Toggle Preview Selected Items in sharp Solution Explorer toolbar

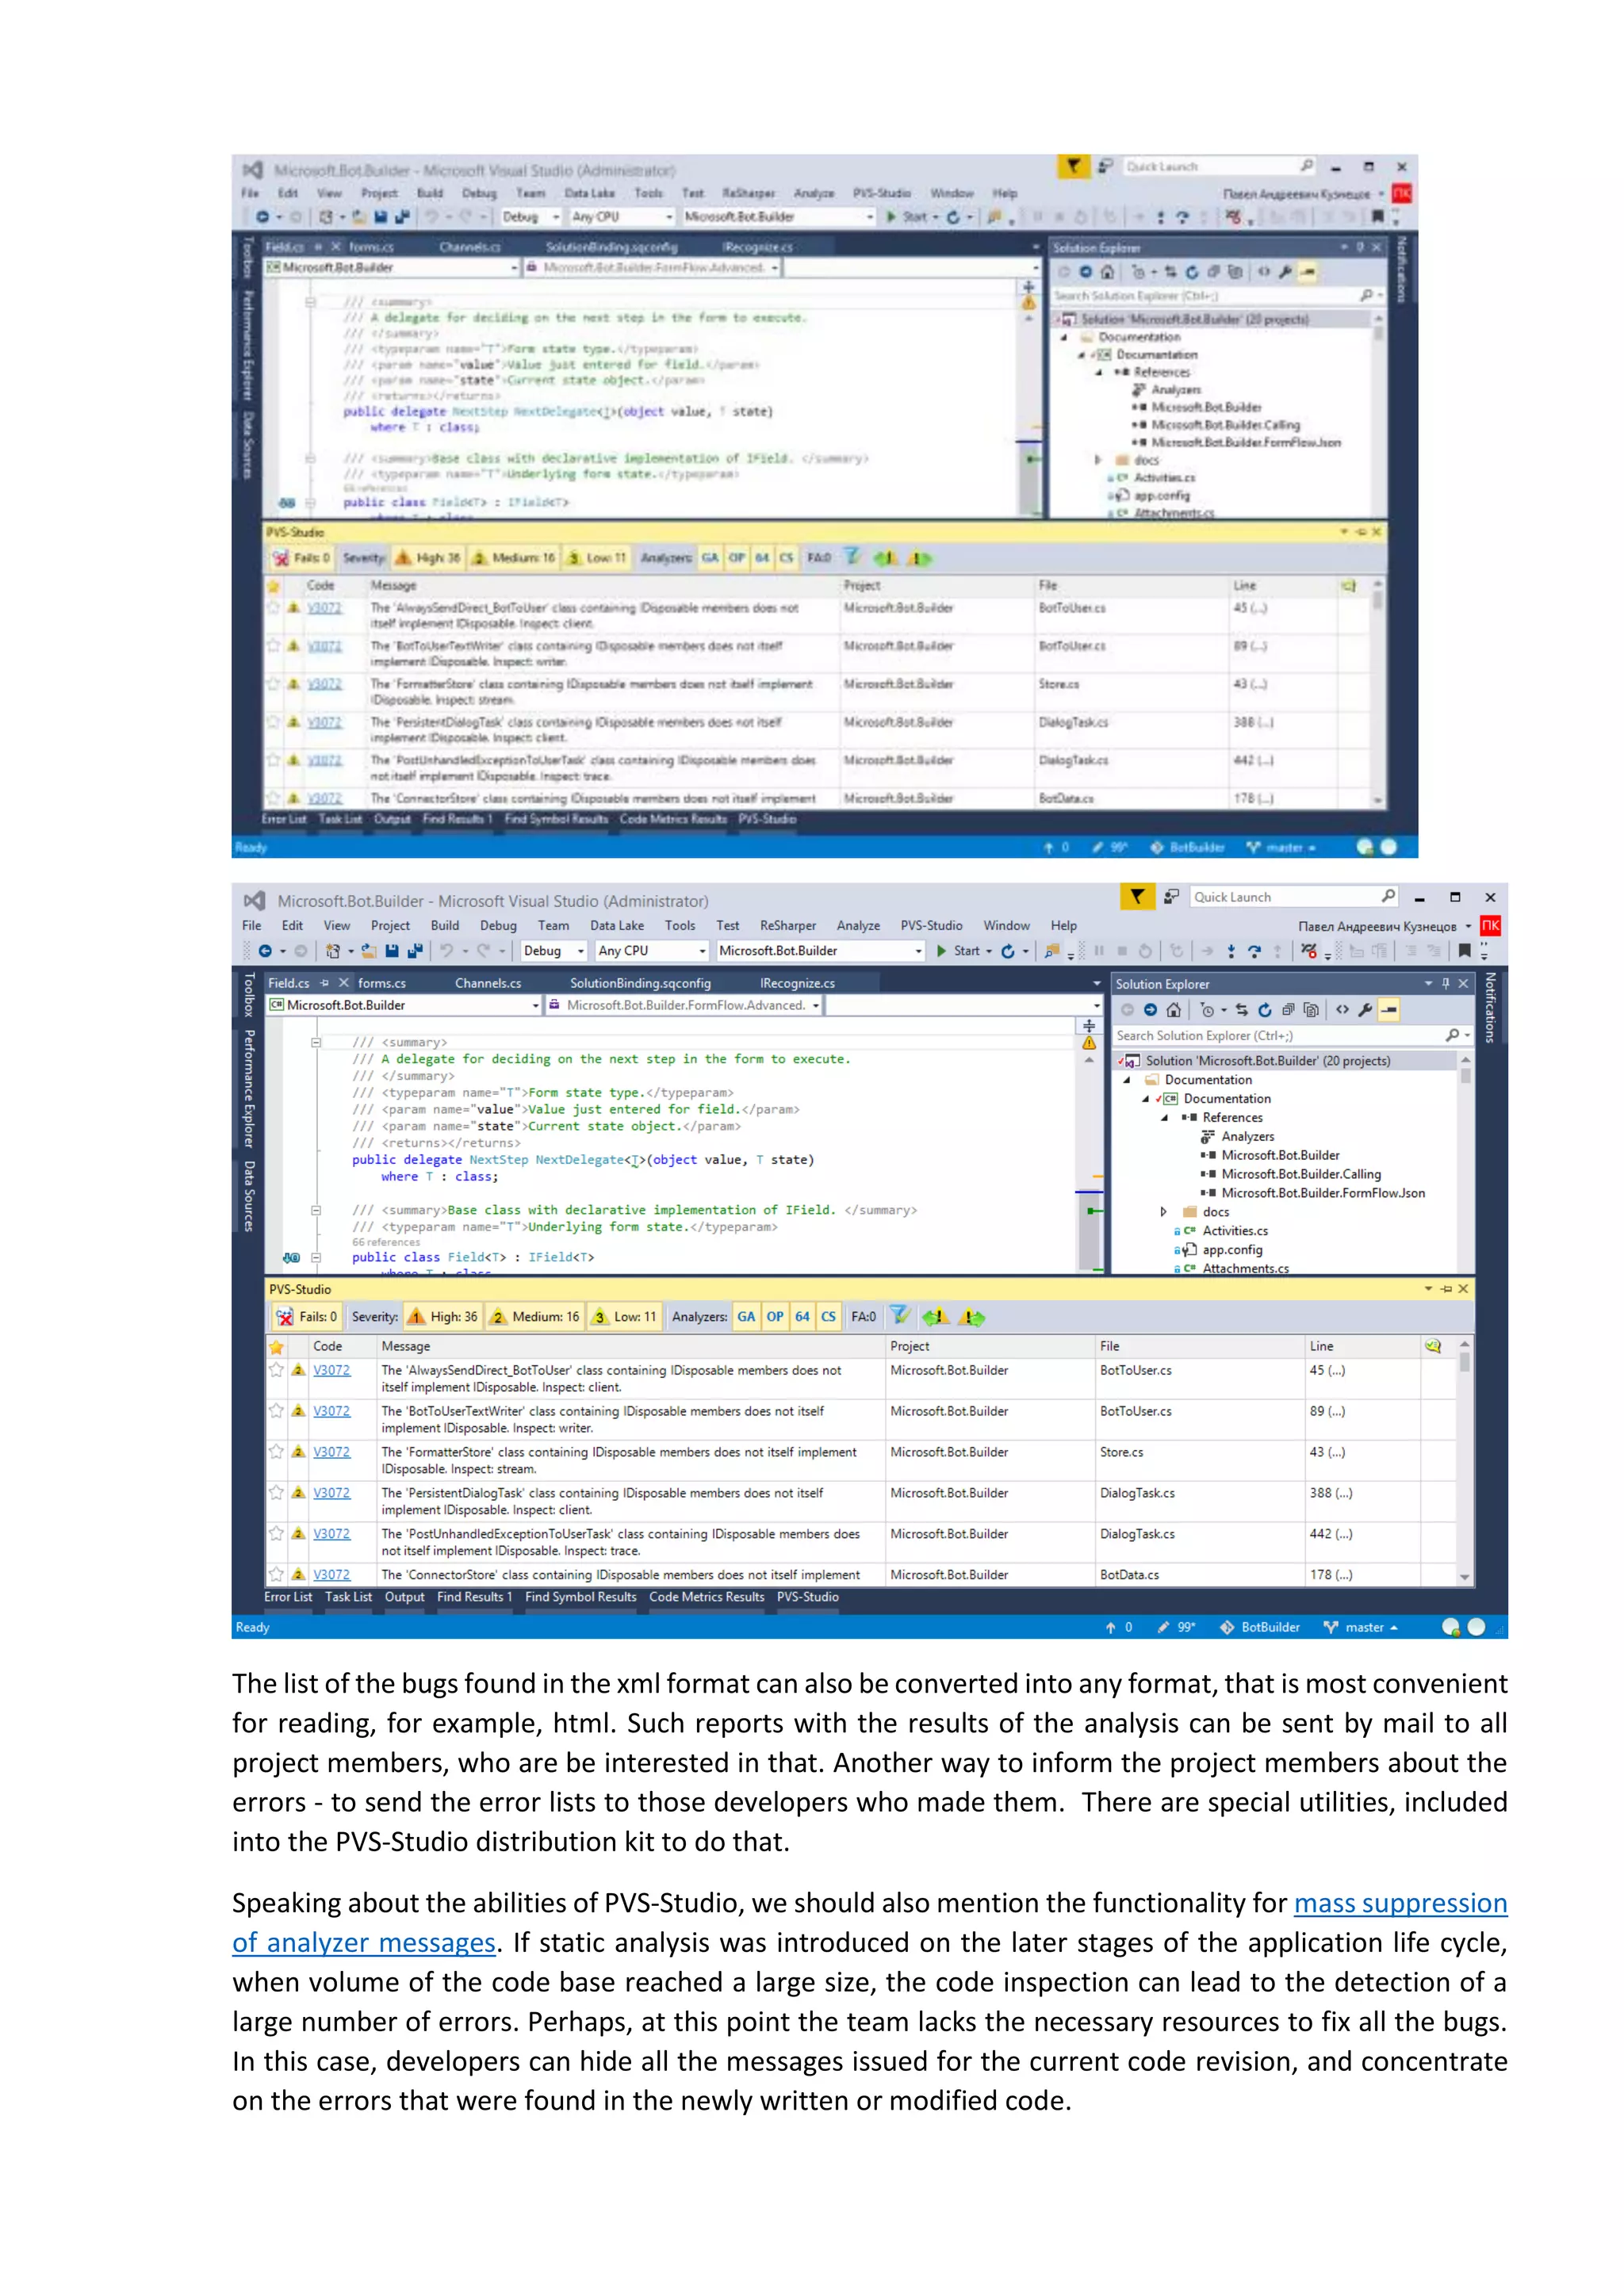(x=1389, y=1010)
